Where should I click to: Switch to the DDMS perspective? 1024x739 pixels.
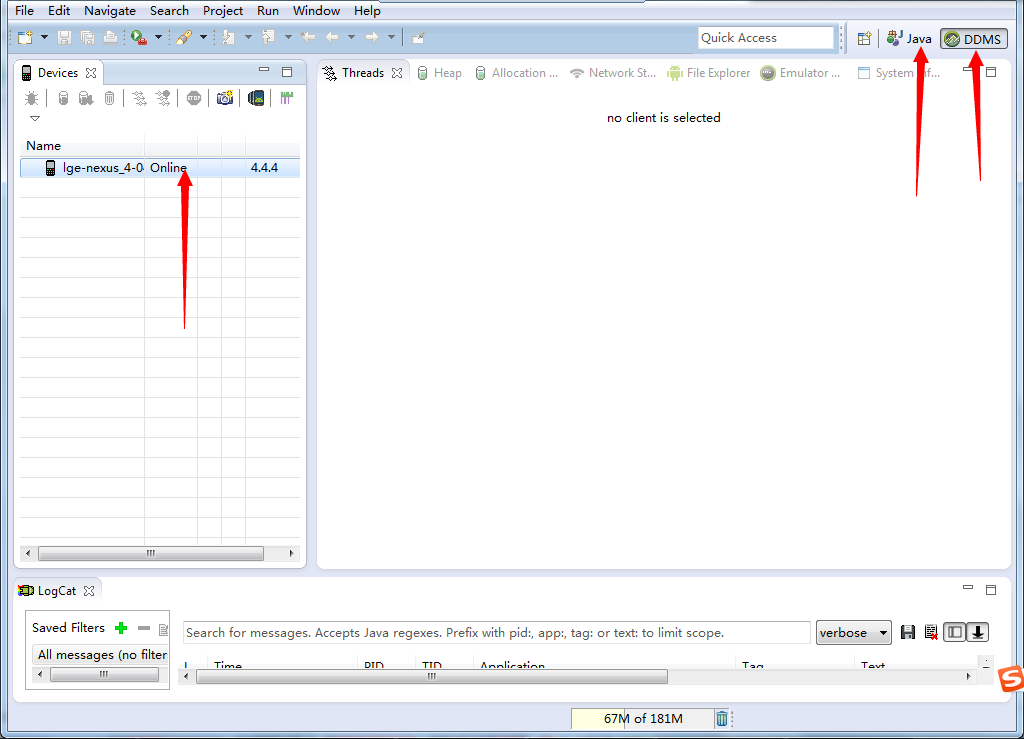pos(974,39)
